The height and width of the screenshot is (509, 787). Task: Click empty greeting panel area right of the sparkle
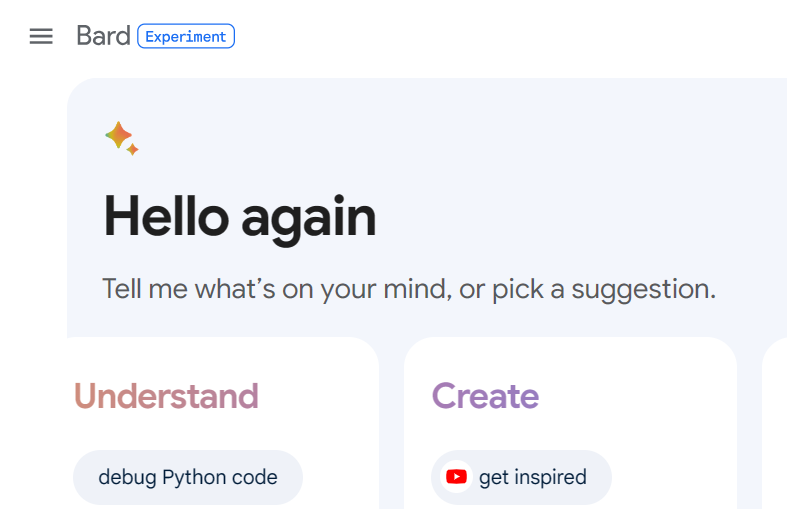point(452,138)
